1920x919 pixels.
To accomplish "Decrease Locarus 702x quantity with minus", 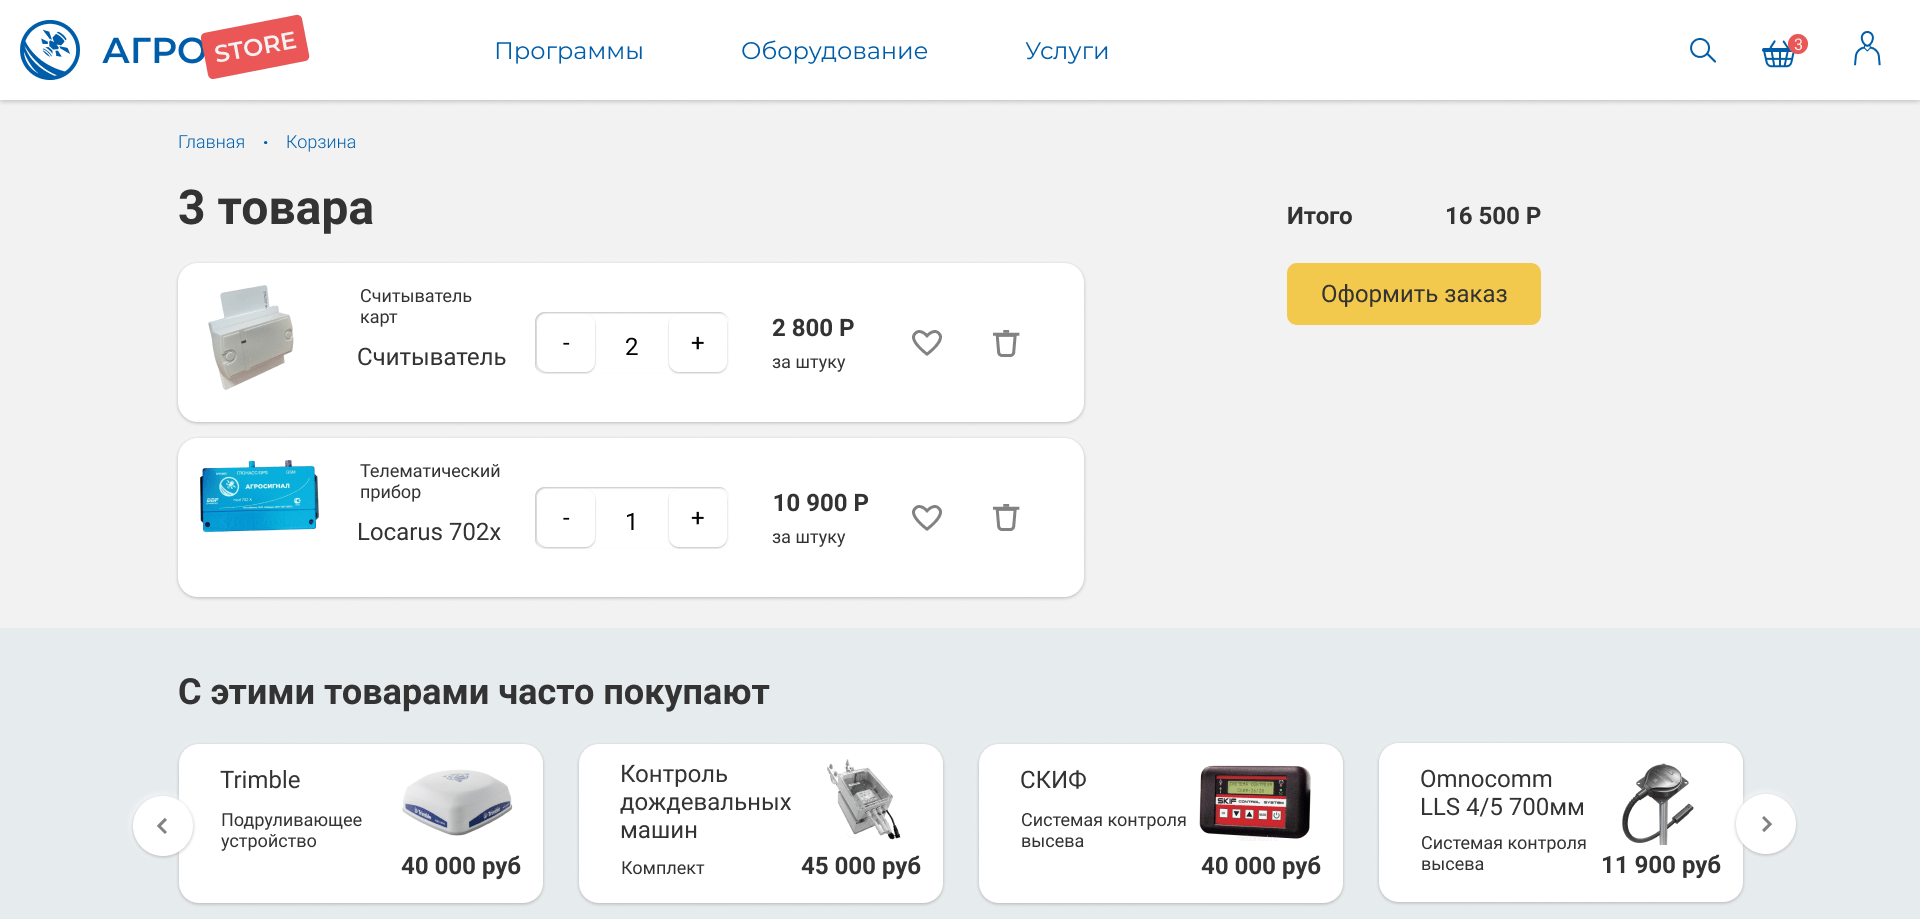I will [x=566, y=518].
